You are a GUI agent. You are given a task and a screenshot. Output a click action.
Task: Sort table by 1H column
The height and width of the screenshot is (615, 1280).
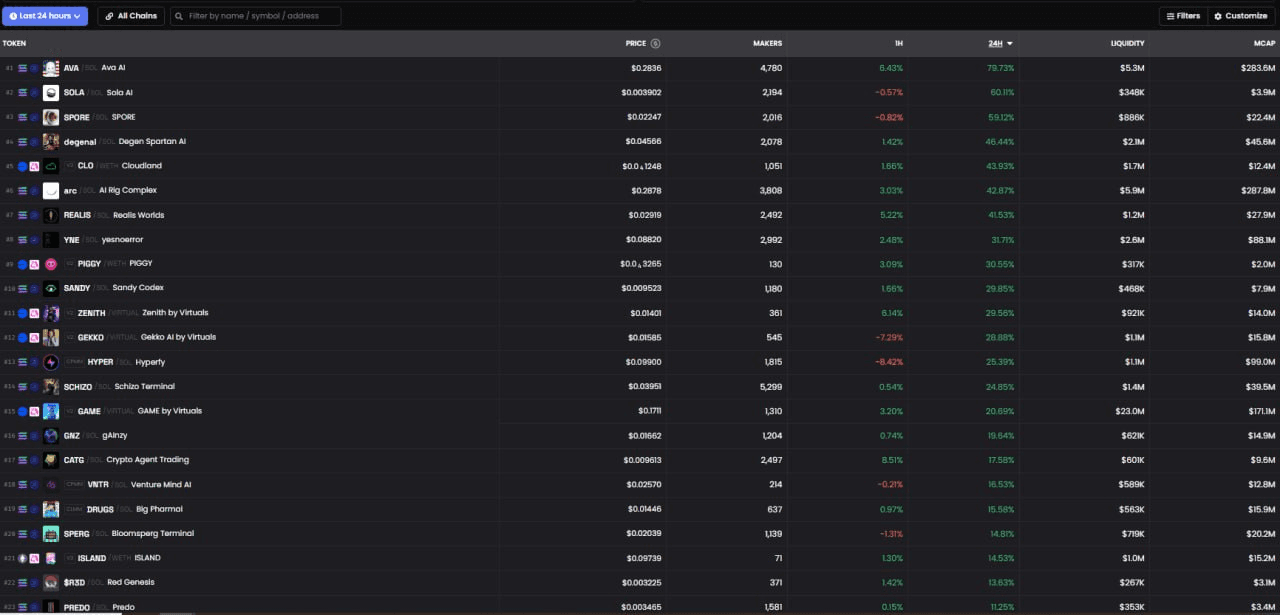point(898,44)
